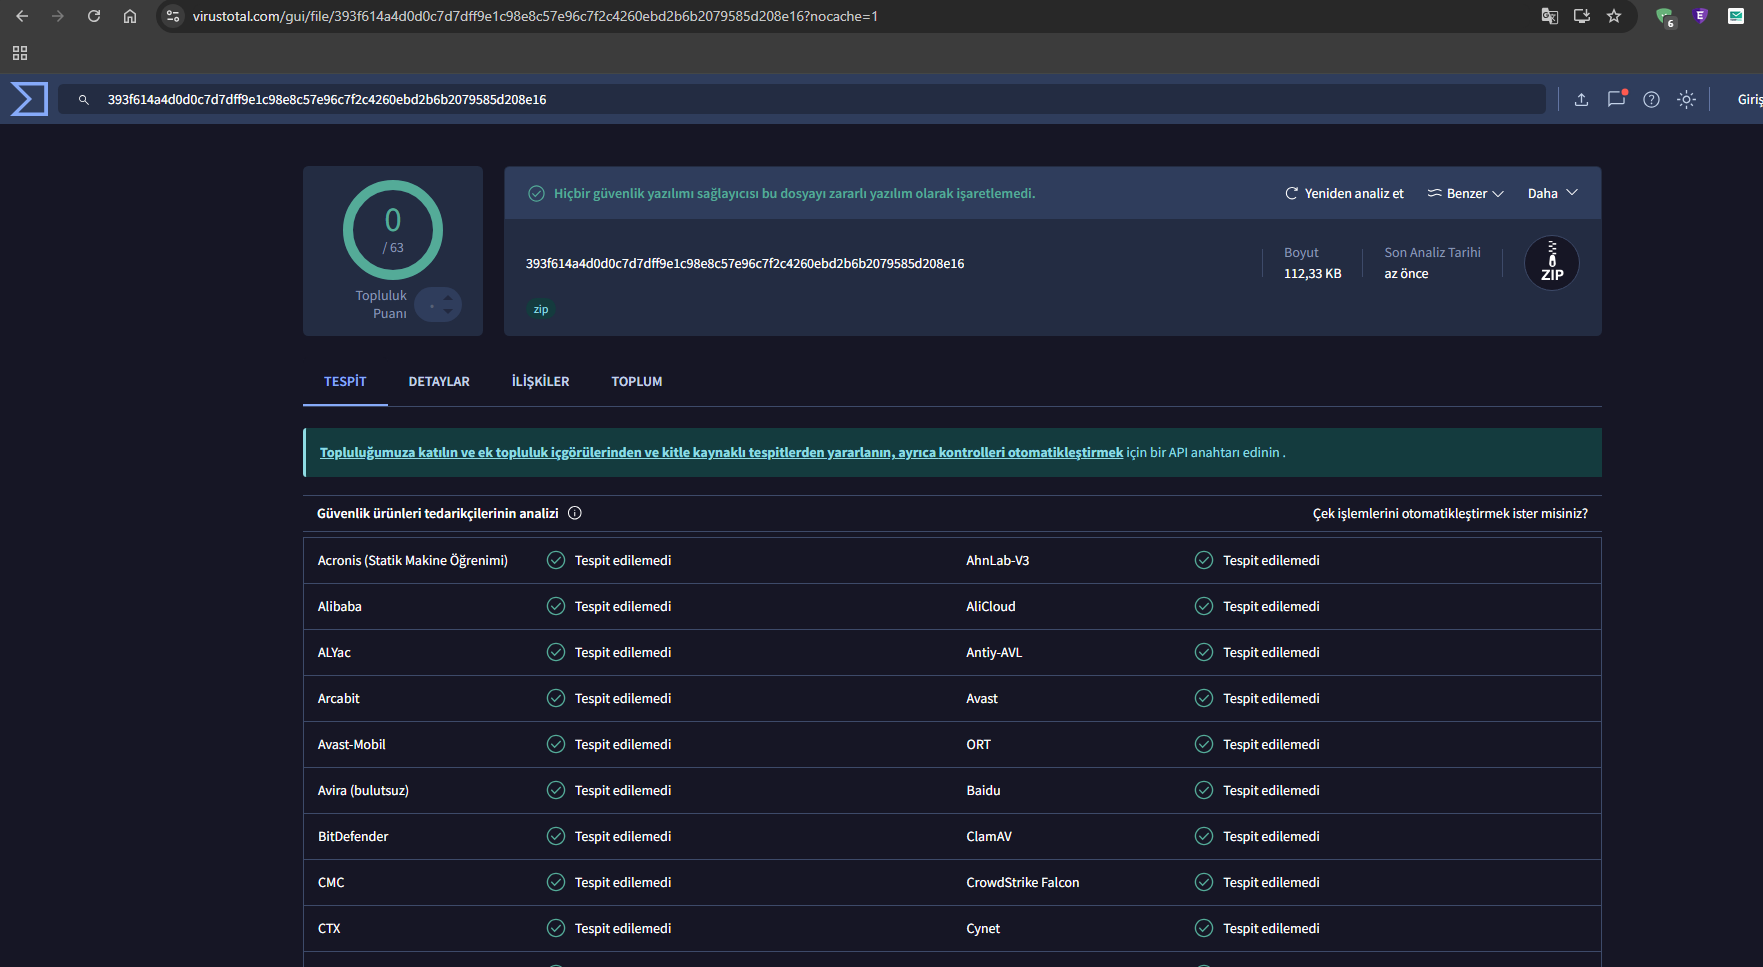Open the Topluluğumuza katılın community link
This screenshot has width=1763, height=967.
click(x=721, y=452)
